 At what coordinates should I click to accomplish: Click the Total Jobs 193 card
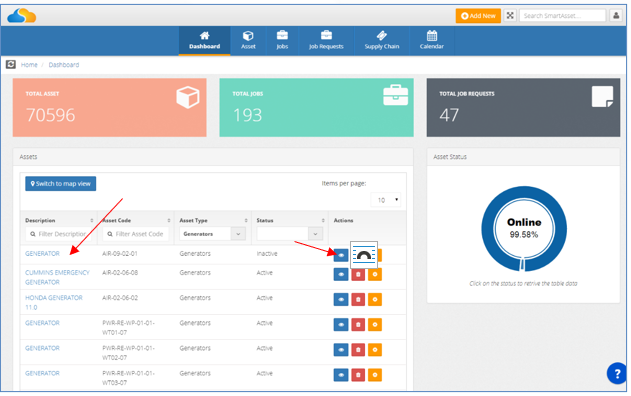click(x=316, y=107)
